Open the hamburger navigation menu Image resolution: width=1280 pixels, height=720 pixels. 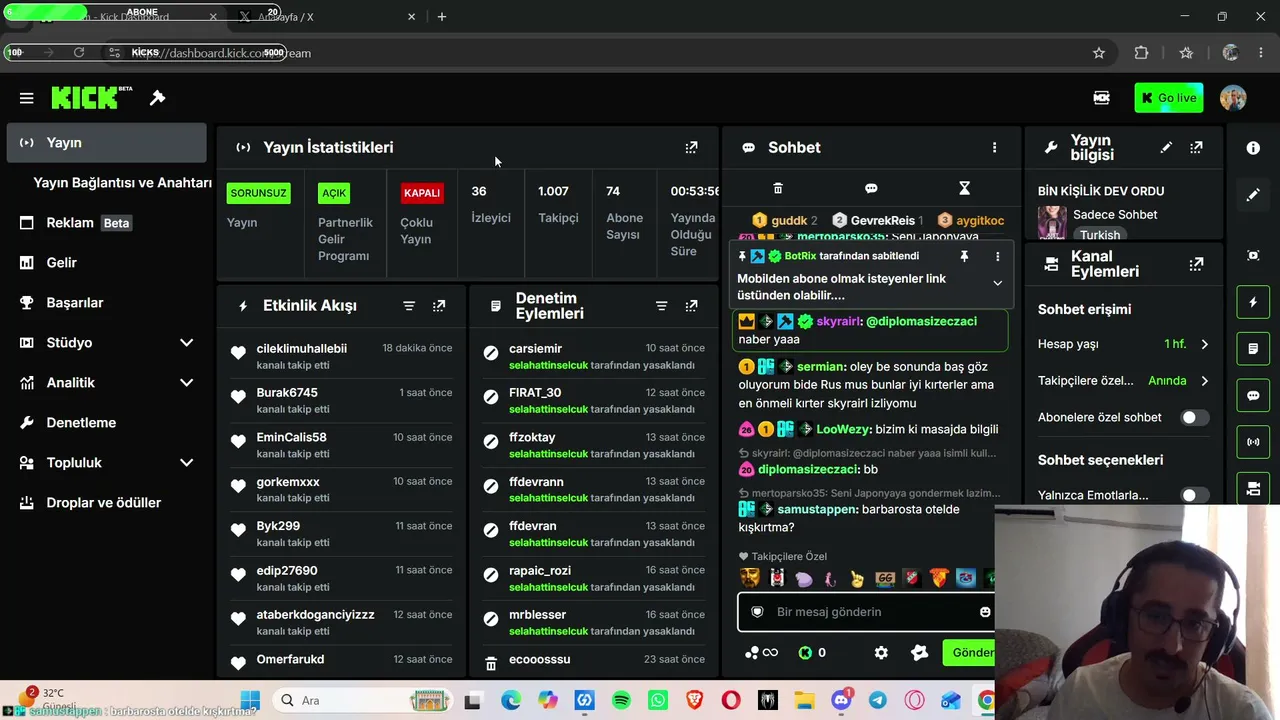point(27,98)
